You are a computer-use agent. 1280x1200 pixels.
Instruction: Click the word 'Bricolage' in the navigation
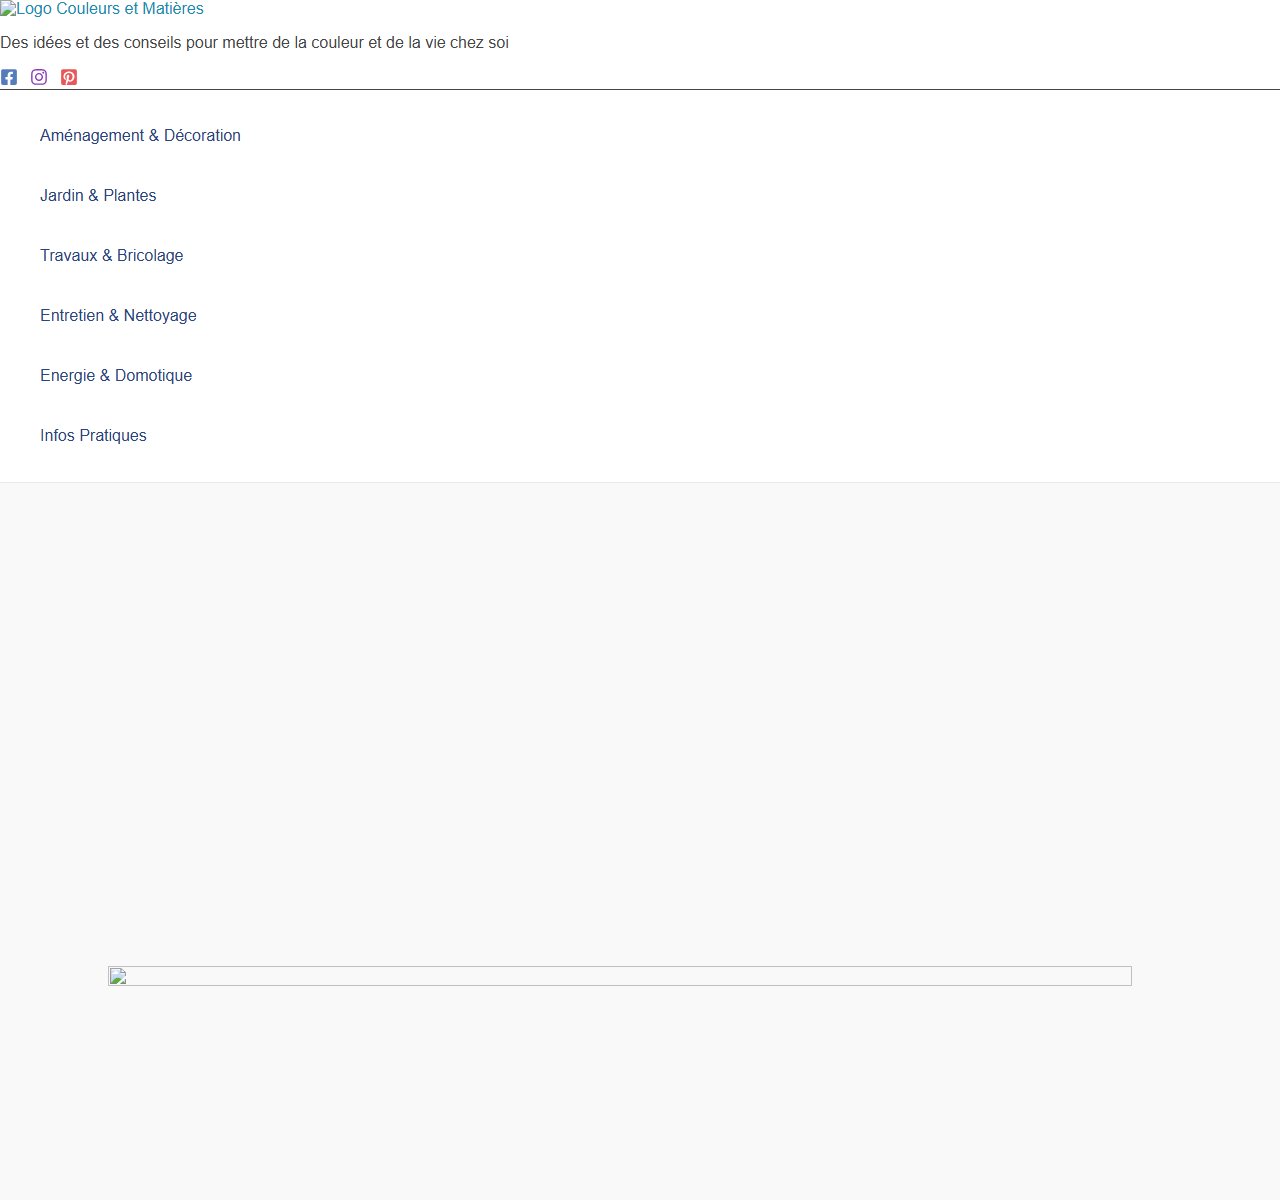tap(150, 256)
